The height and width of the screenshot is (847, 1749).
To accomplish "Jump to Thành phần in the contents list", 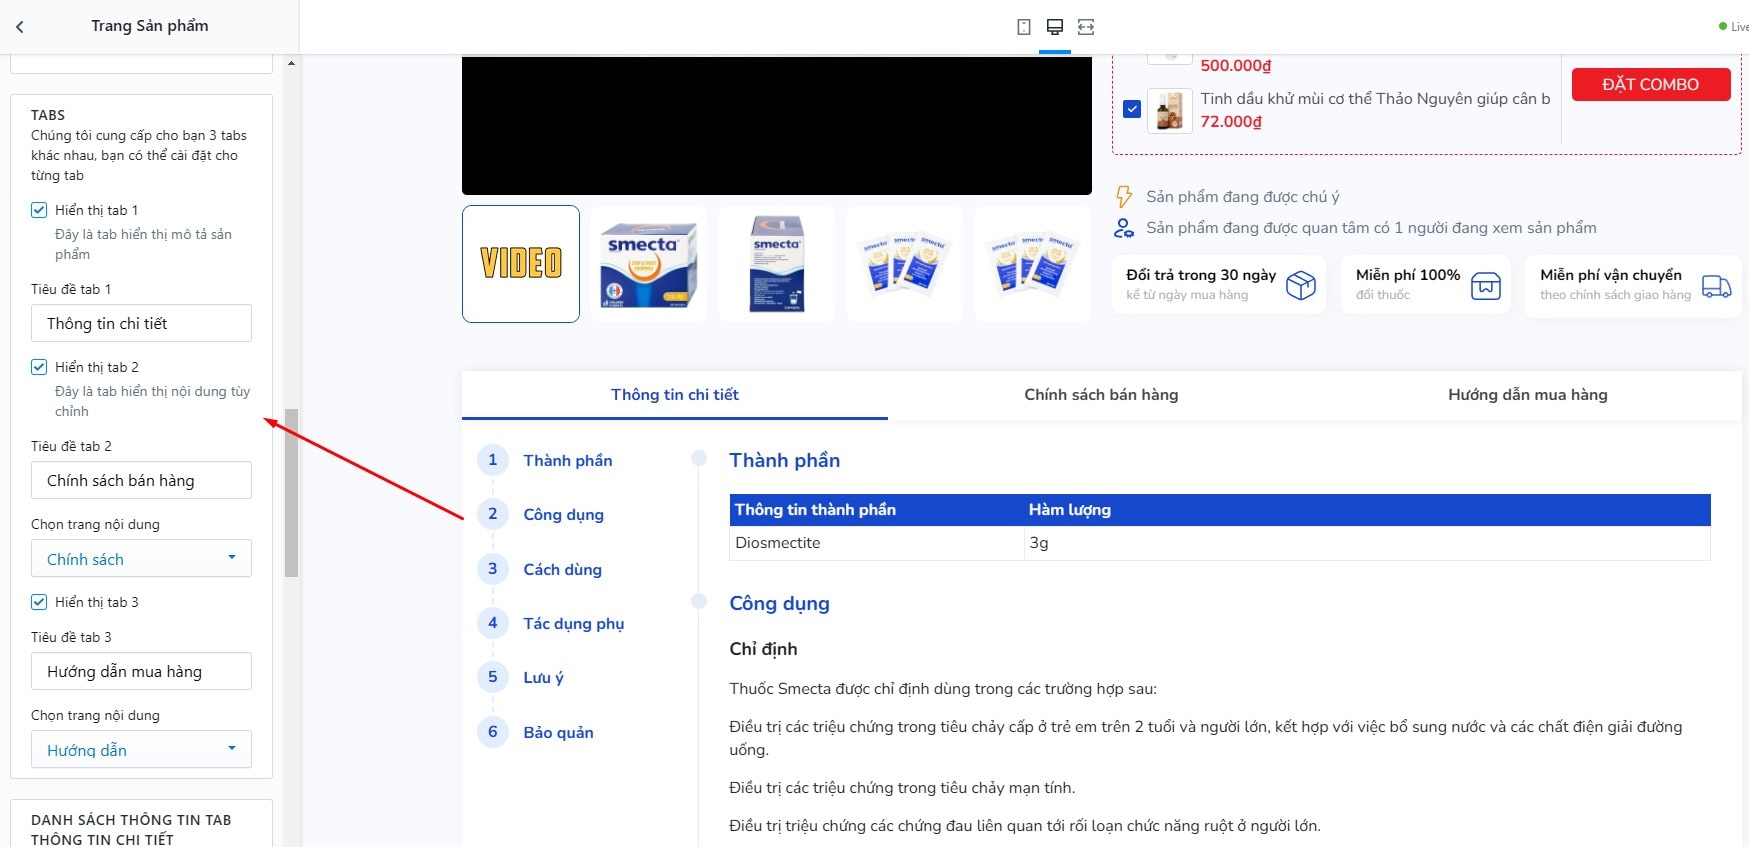I will tap(568, 461).
